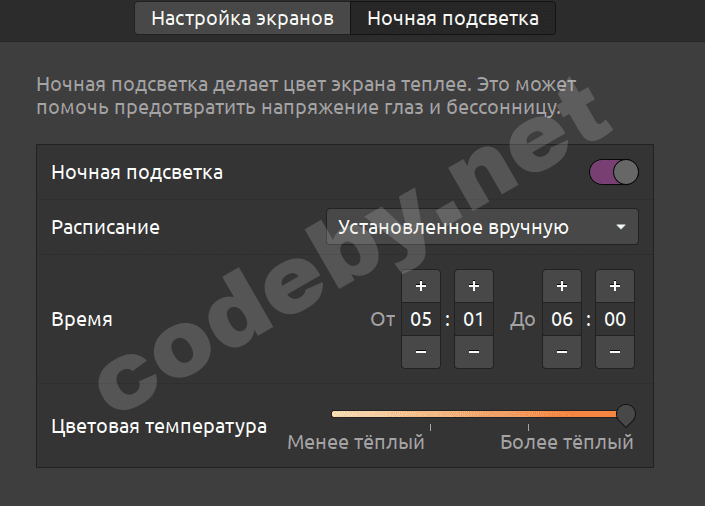The image size is (705, 506).
Task: Increase the До hours value with plus
Action: point(562,286)
